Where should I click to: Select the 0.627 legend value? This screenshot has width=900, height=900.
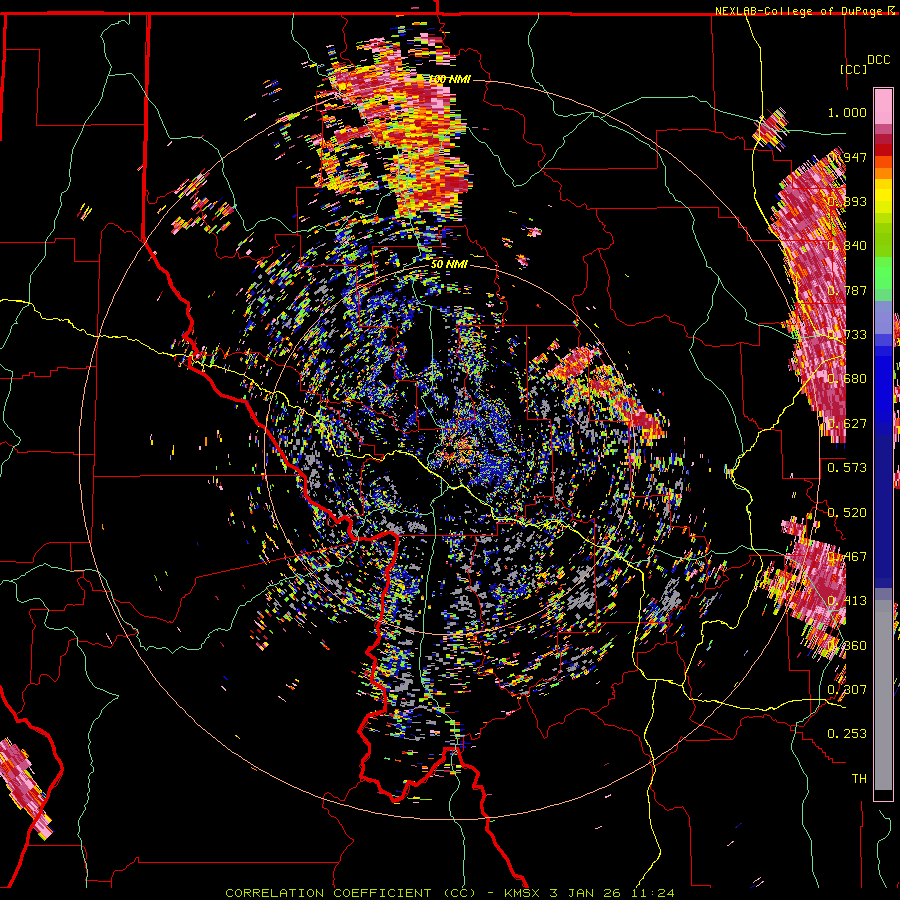[x=847, y=424]
